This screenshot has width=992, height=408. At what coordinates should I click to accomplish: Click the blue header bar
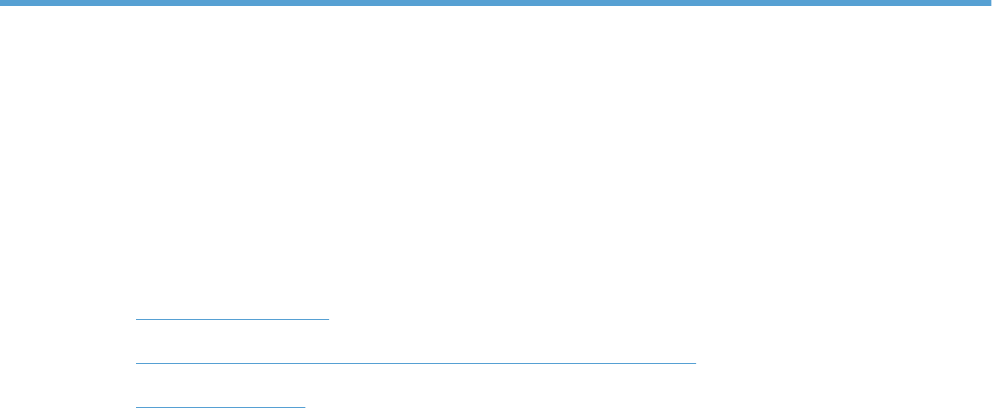(x=496, y=3)
